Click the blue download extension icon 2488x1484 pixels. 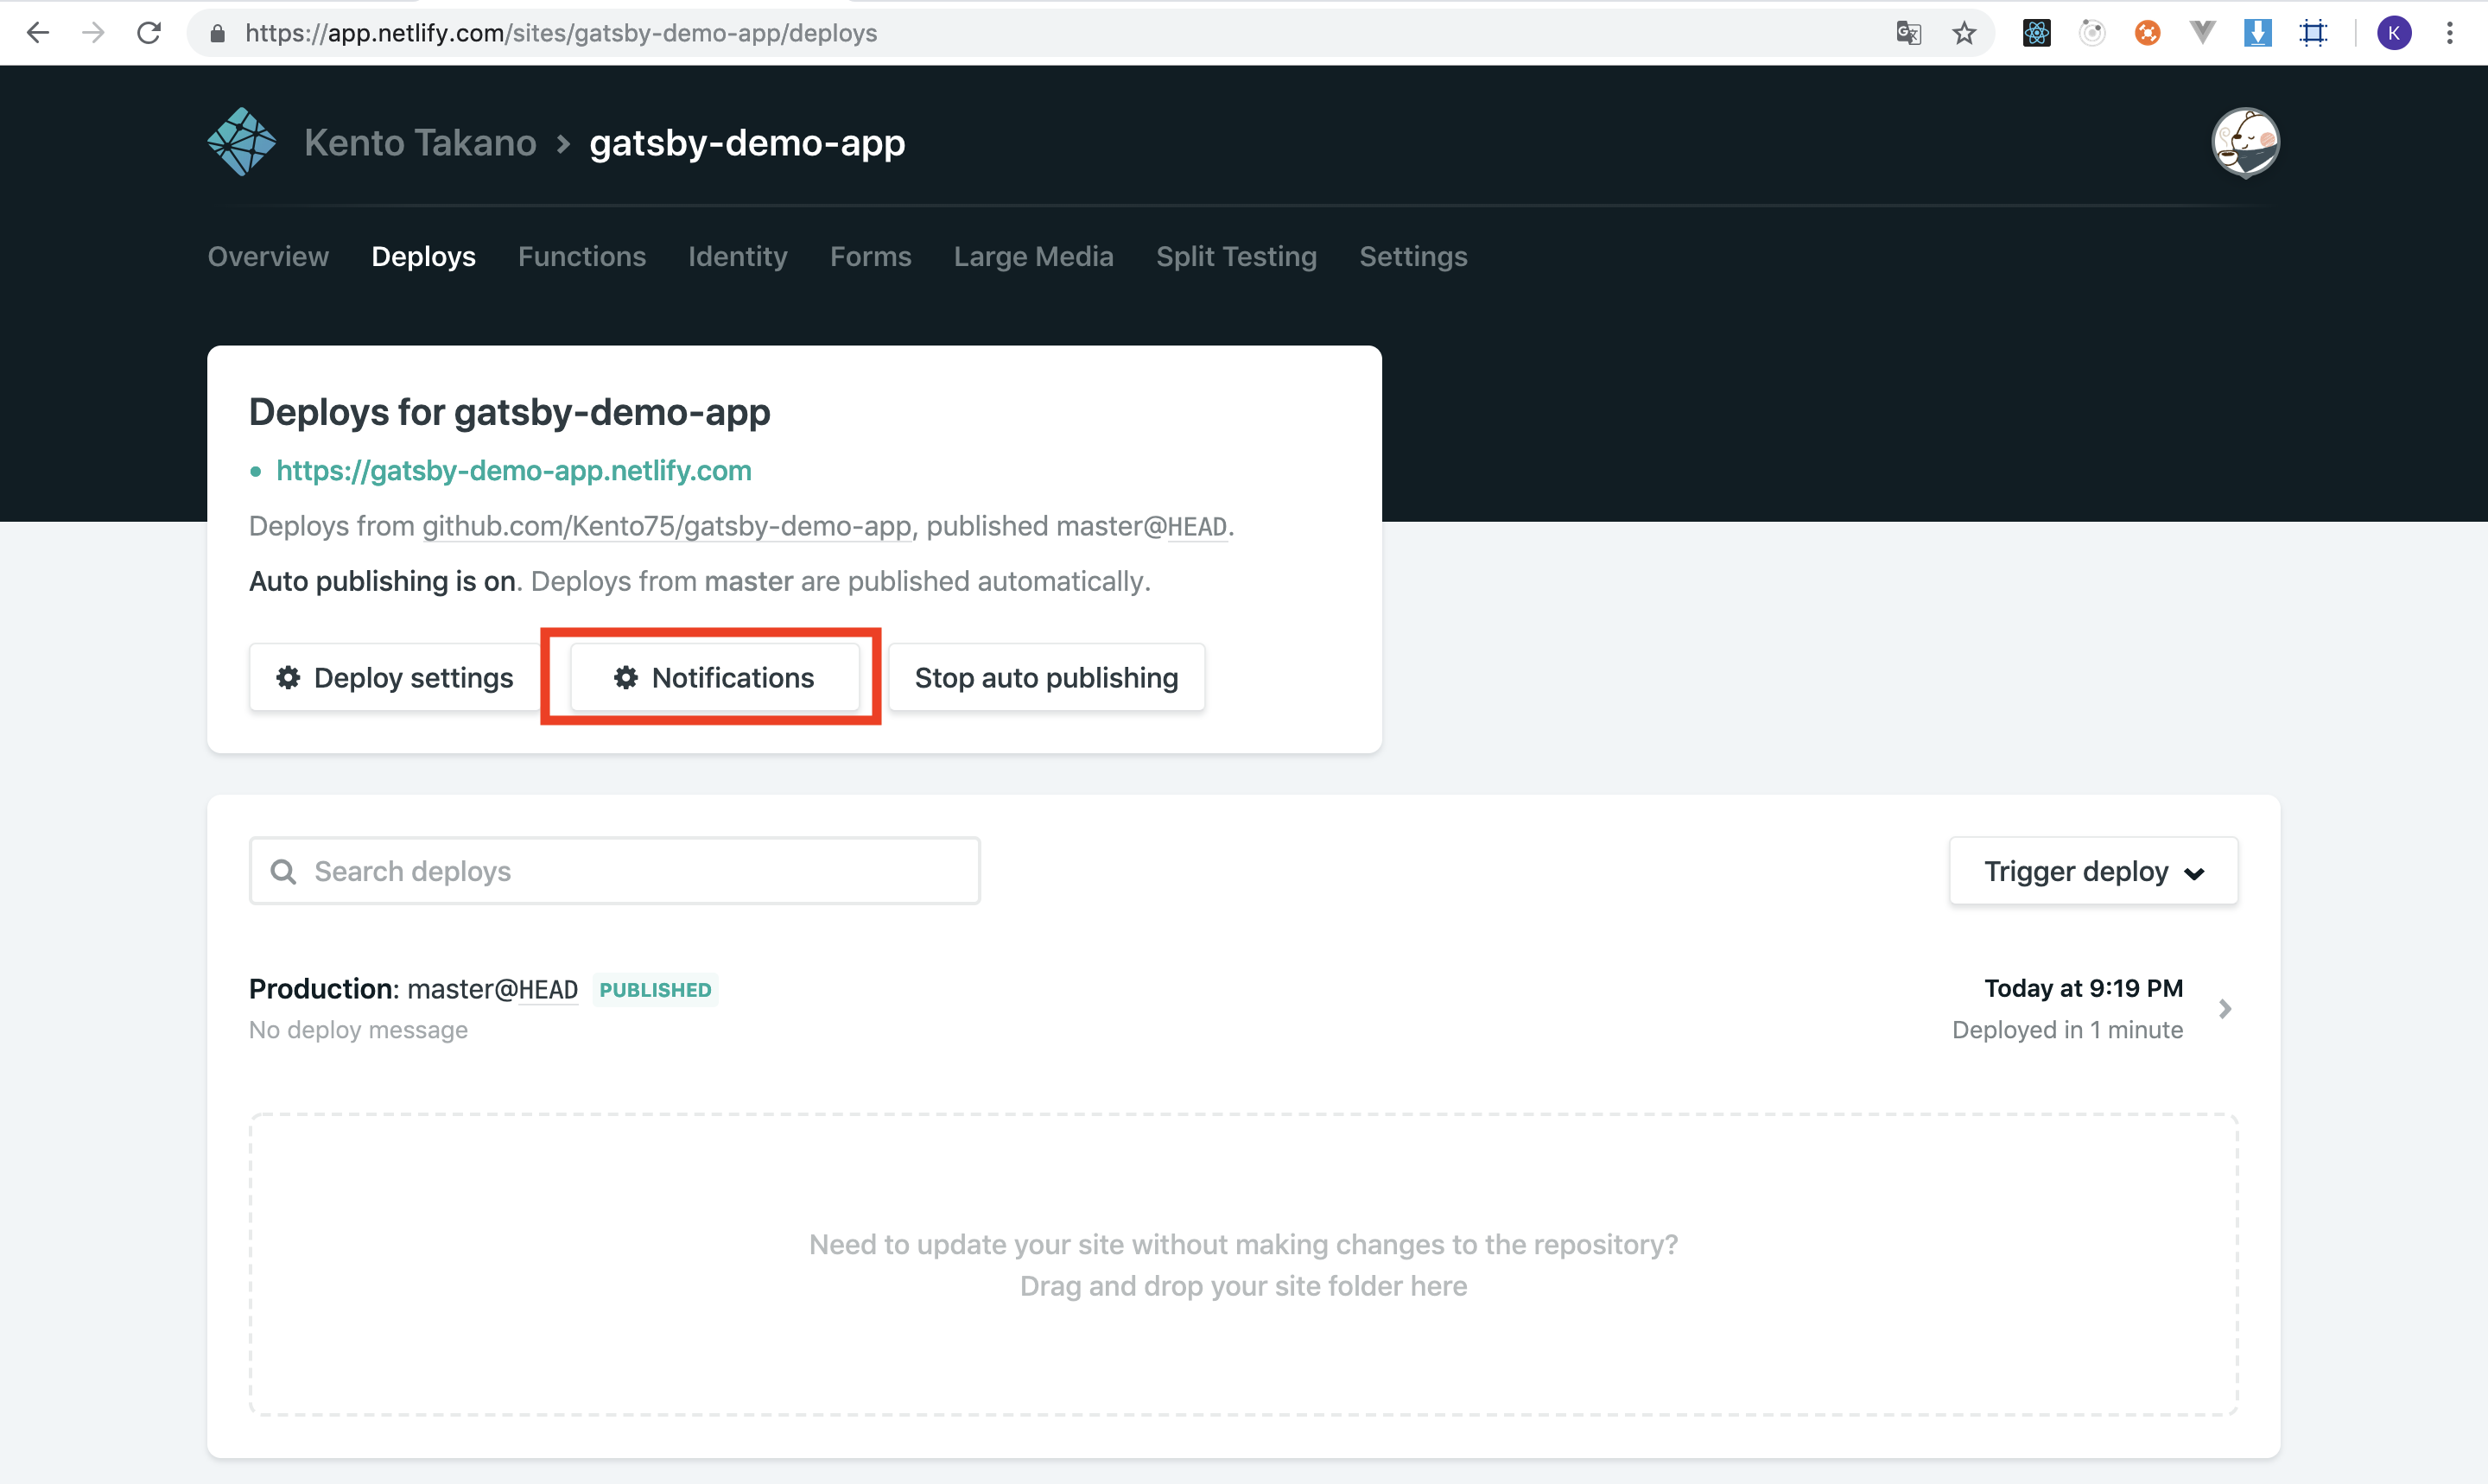[x=2257, y=33]
